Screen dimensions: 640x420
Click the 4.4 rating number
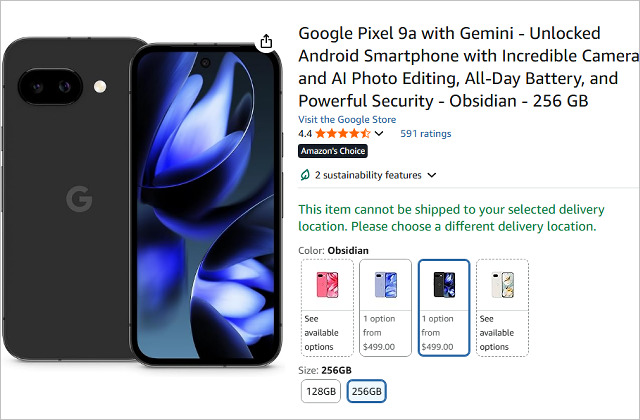coord(305,133)
